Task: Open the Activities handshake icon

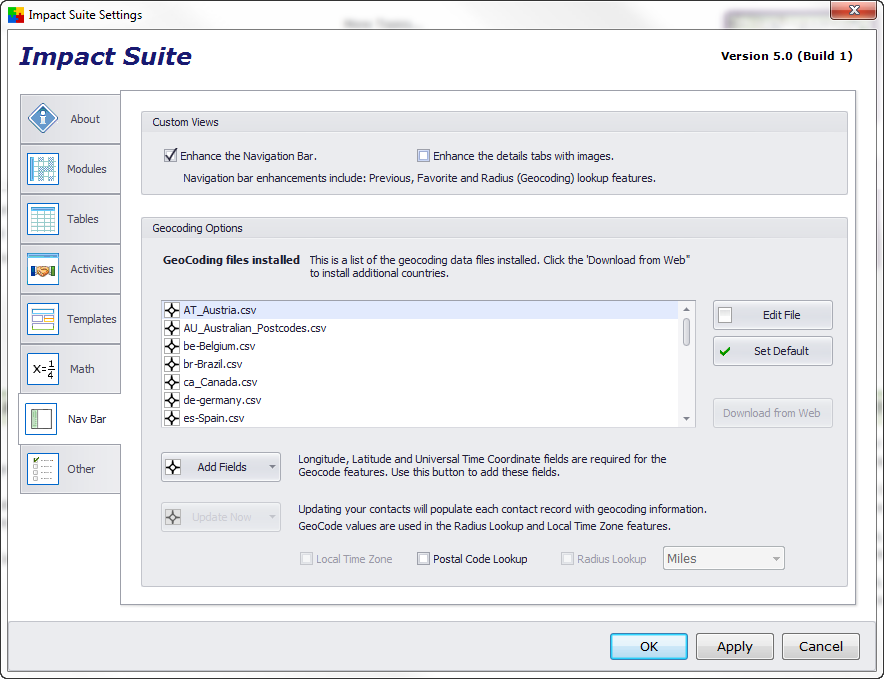Action: tap(43, 269)
